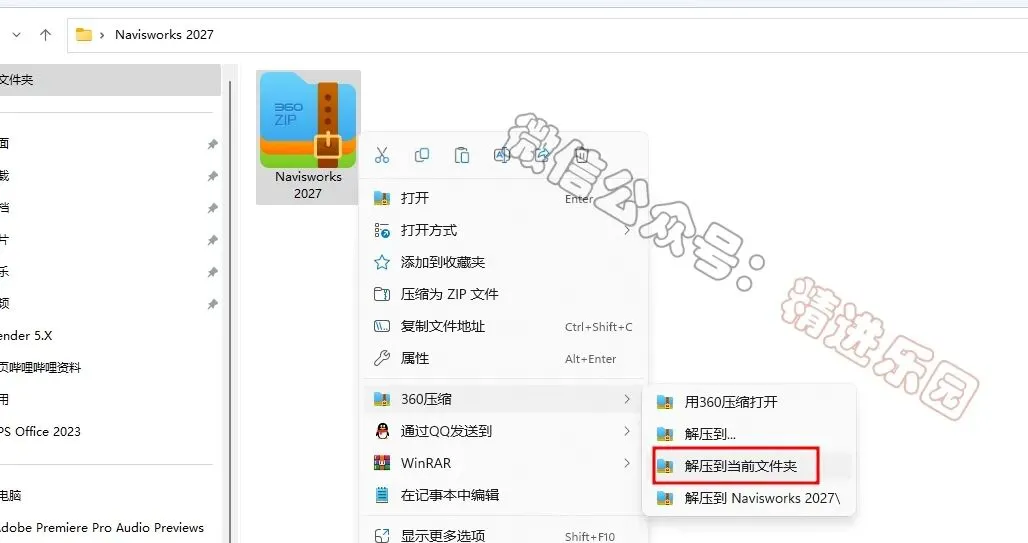Screen dimensions: 1028x543
Task: Click Navisworks 2027 in the address bar
Action: 164,35
